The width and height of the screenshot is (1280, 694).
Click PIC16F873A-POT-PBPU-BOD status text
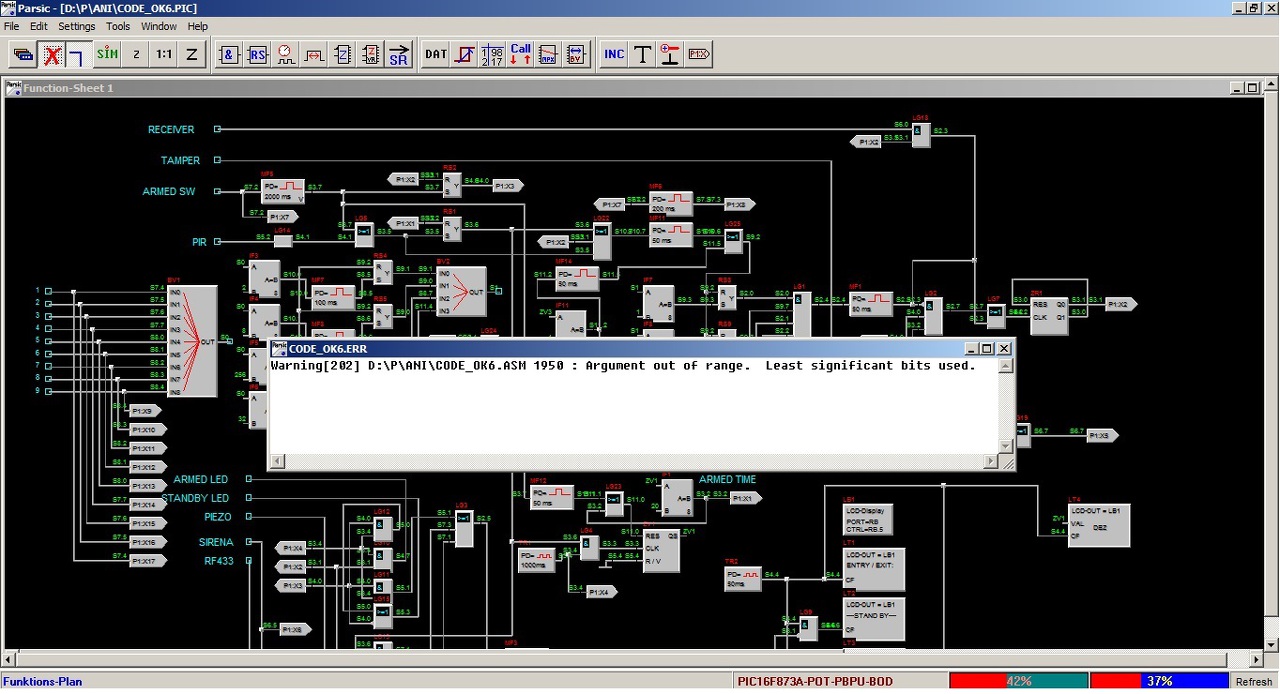coord(815,682)
